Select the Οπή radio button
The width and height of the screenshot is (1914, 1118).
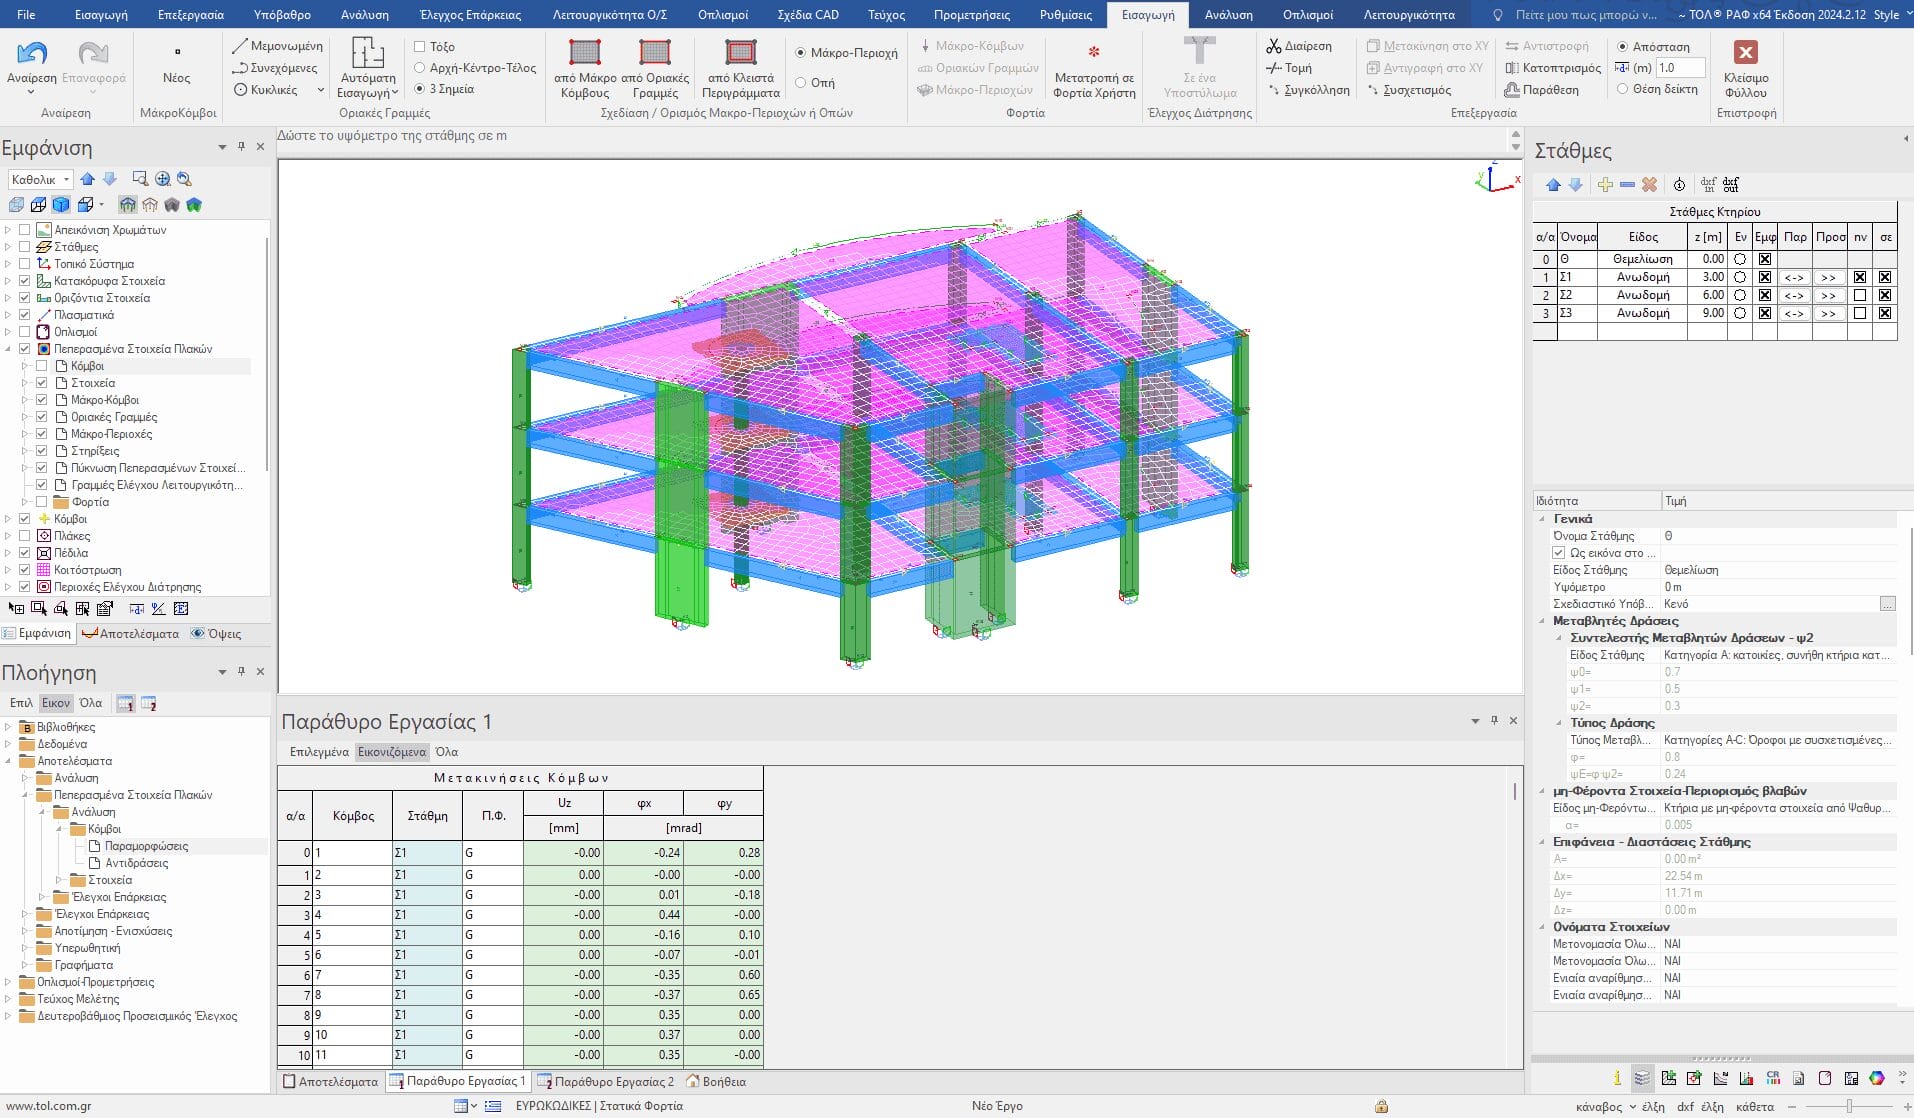(x=801, y=83)
